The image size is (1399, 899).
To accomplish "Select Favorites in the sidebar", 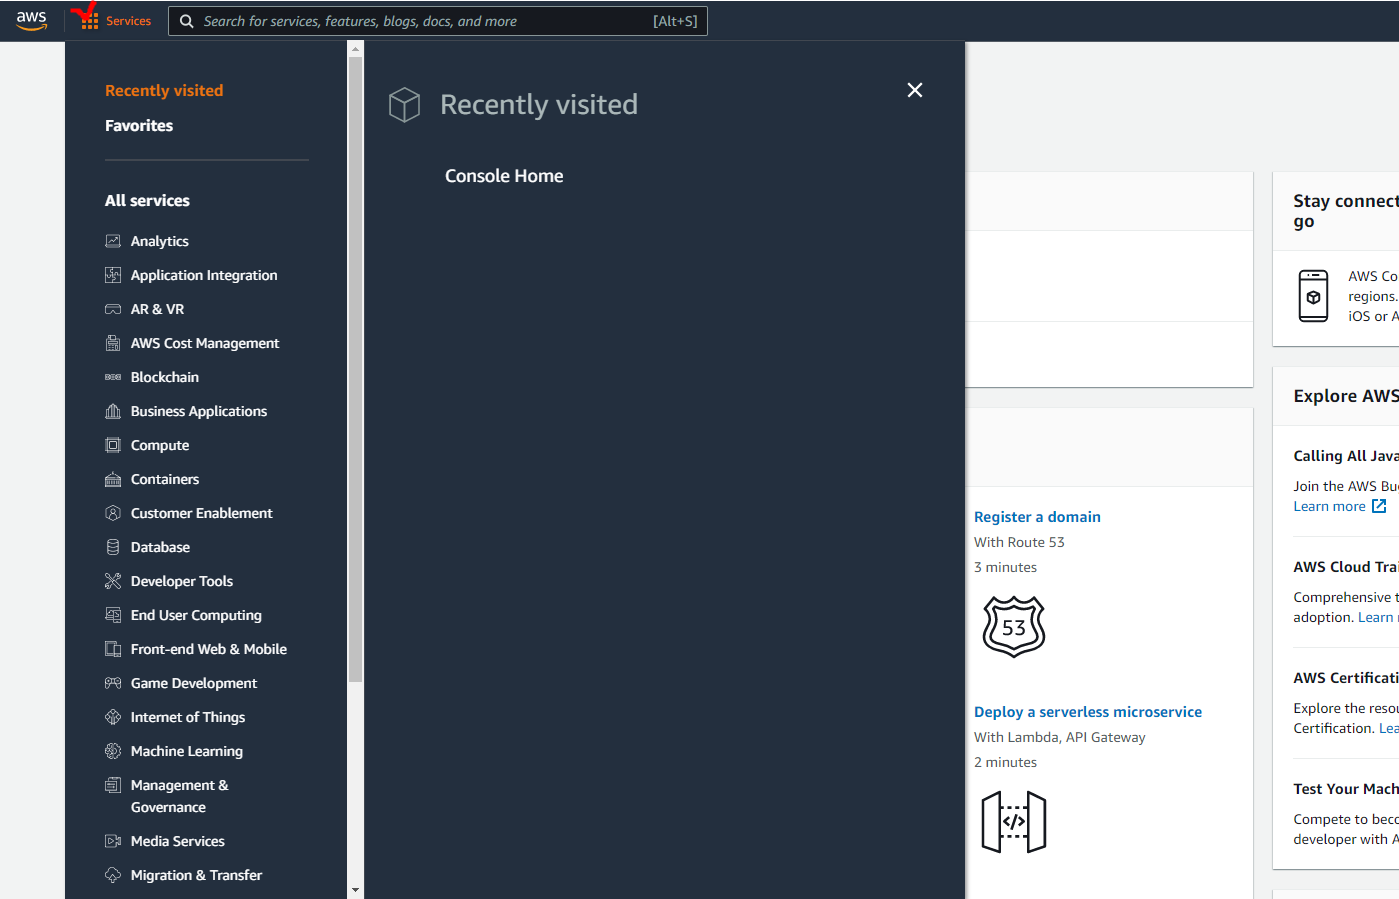I will (x=139, y=125).
